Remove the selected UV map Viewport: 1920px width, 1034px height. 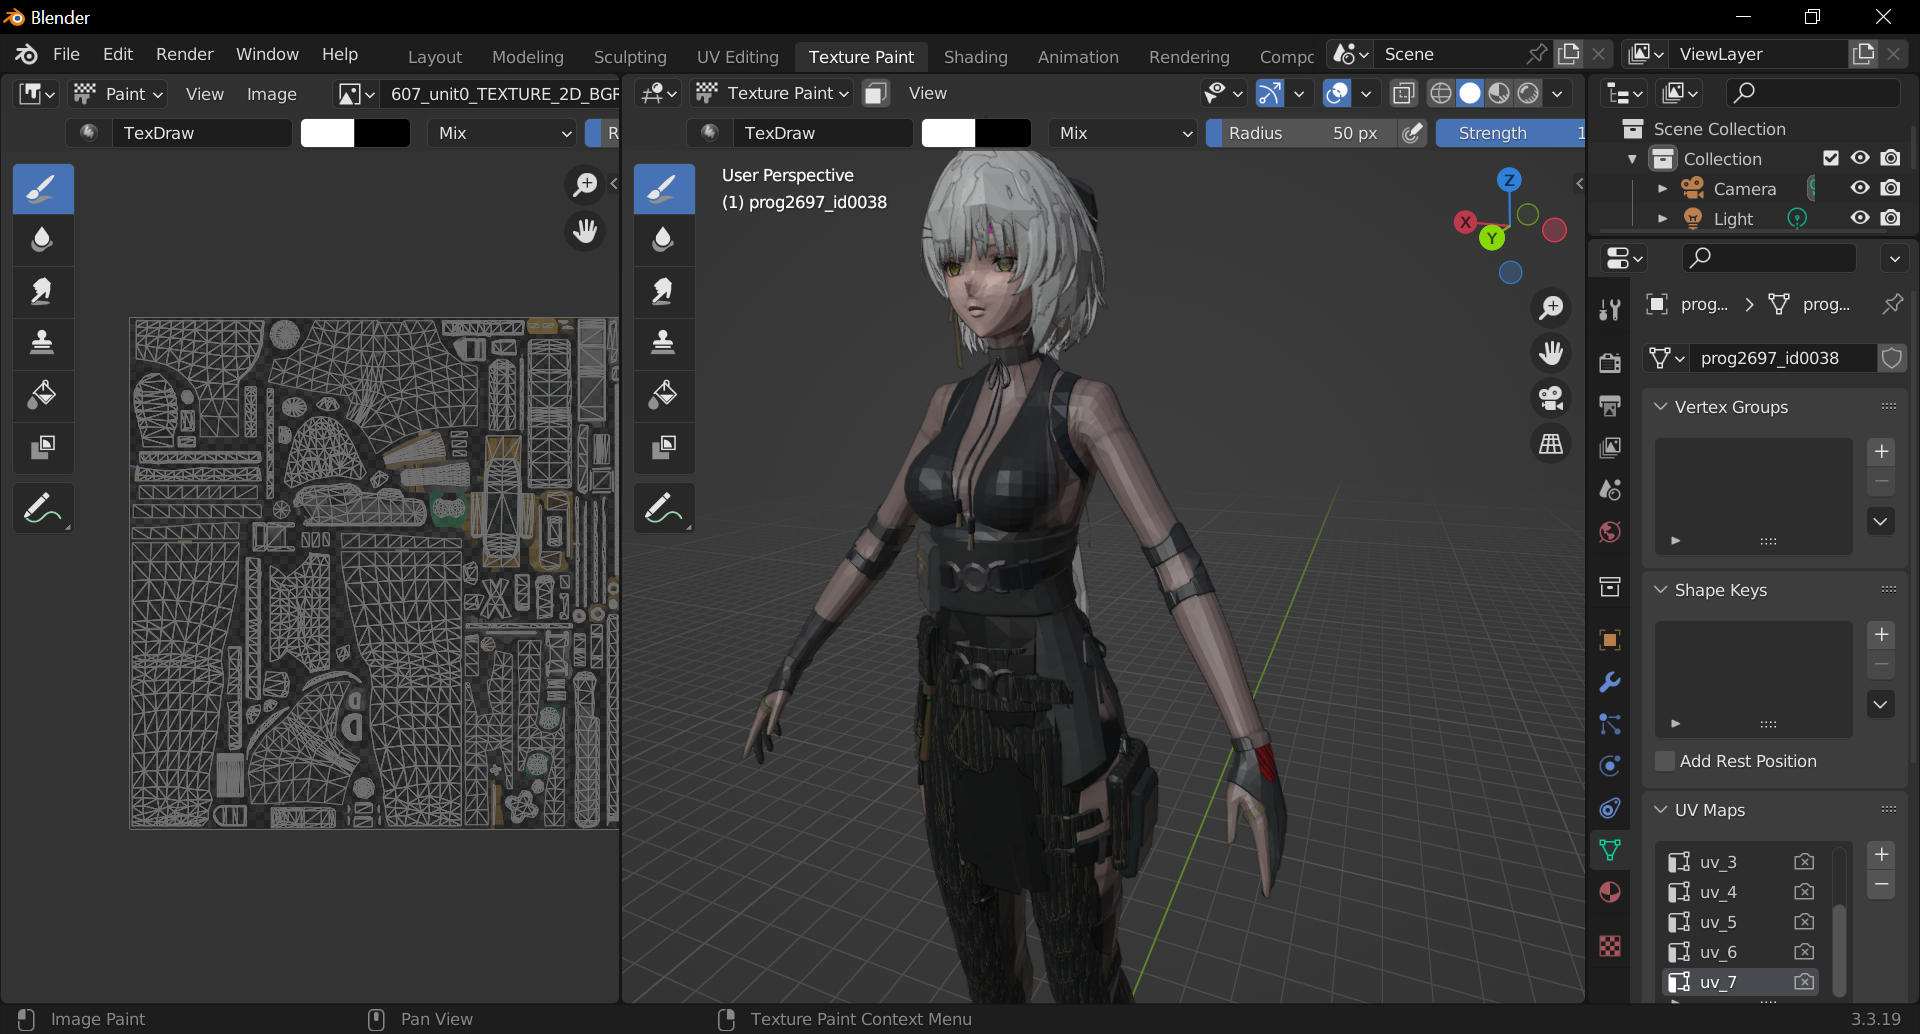pos(1881,885)
